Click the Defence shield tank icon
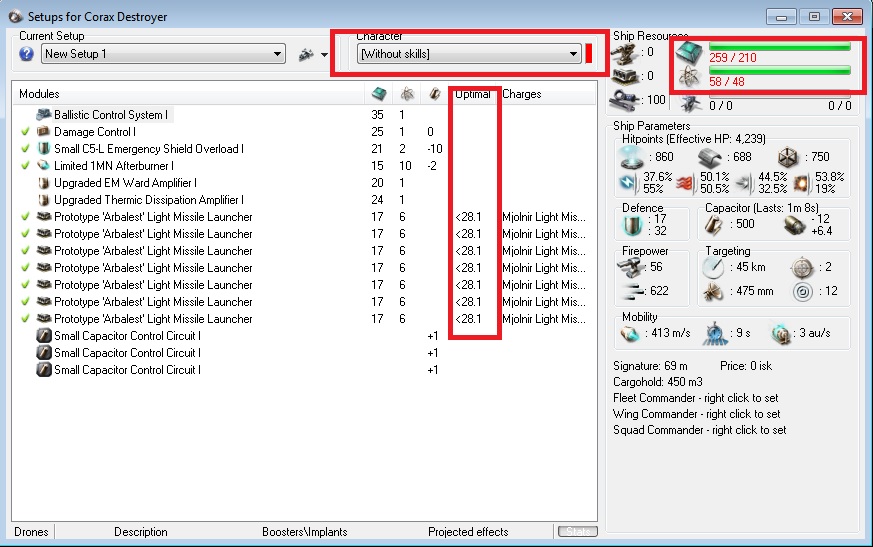873x547 pixels. coord(632,225)
